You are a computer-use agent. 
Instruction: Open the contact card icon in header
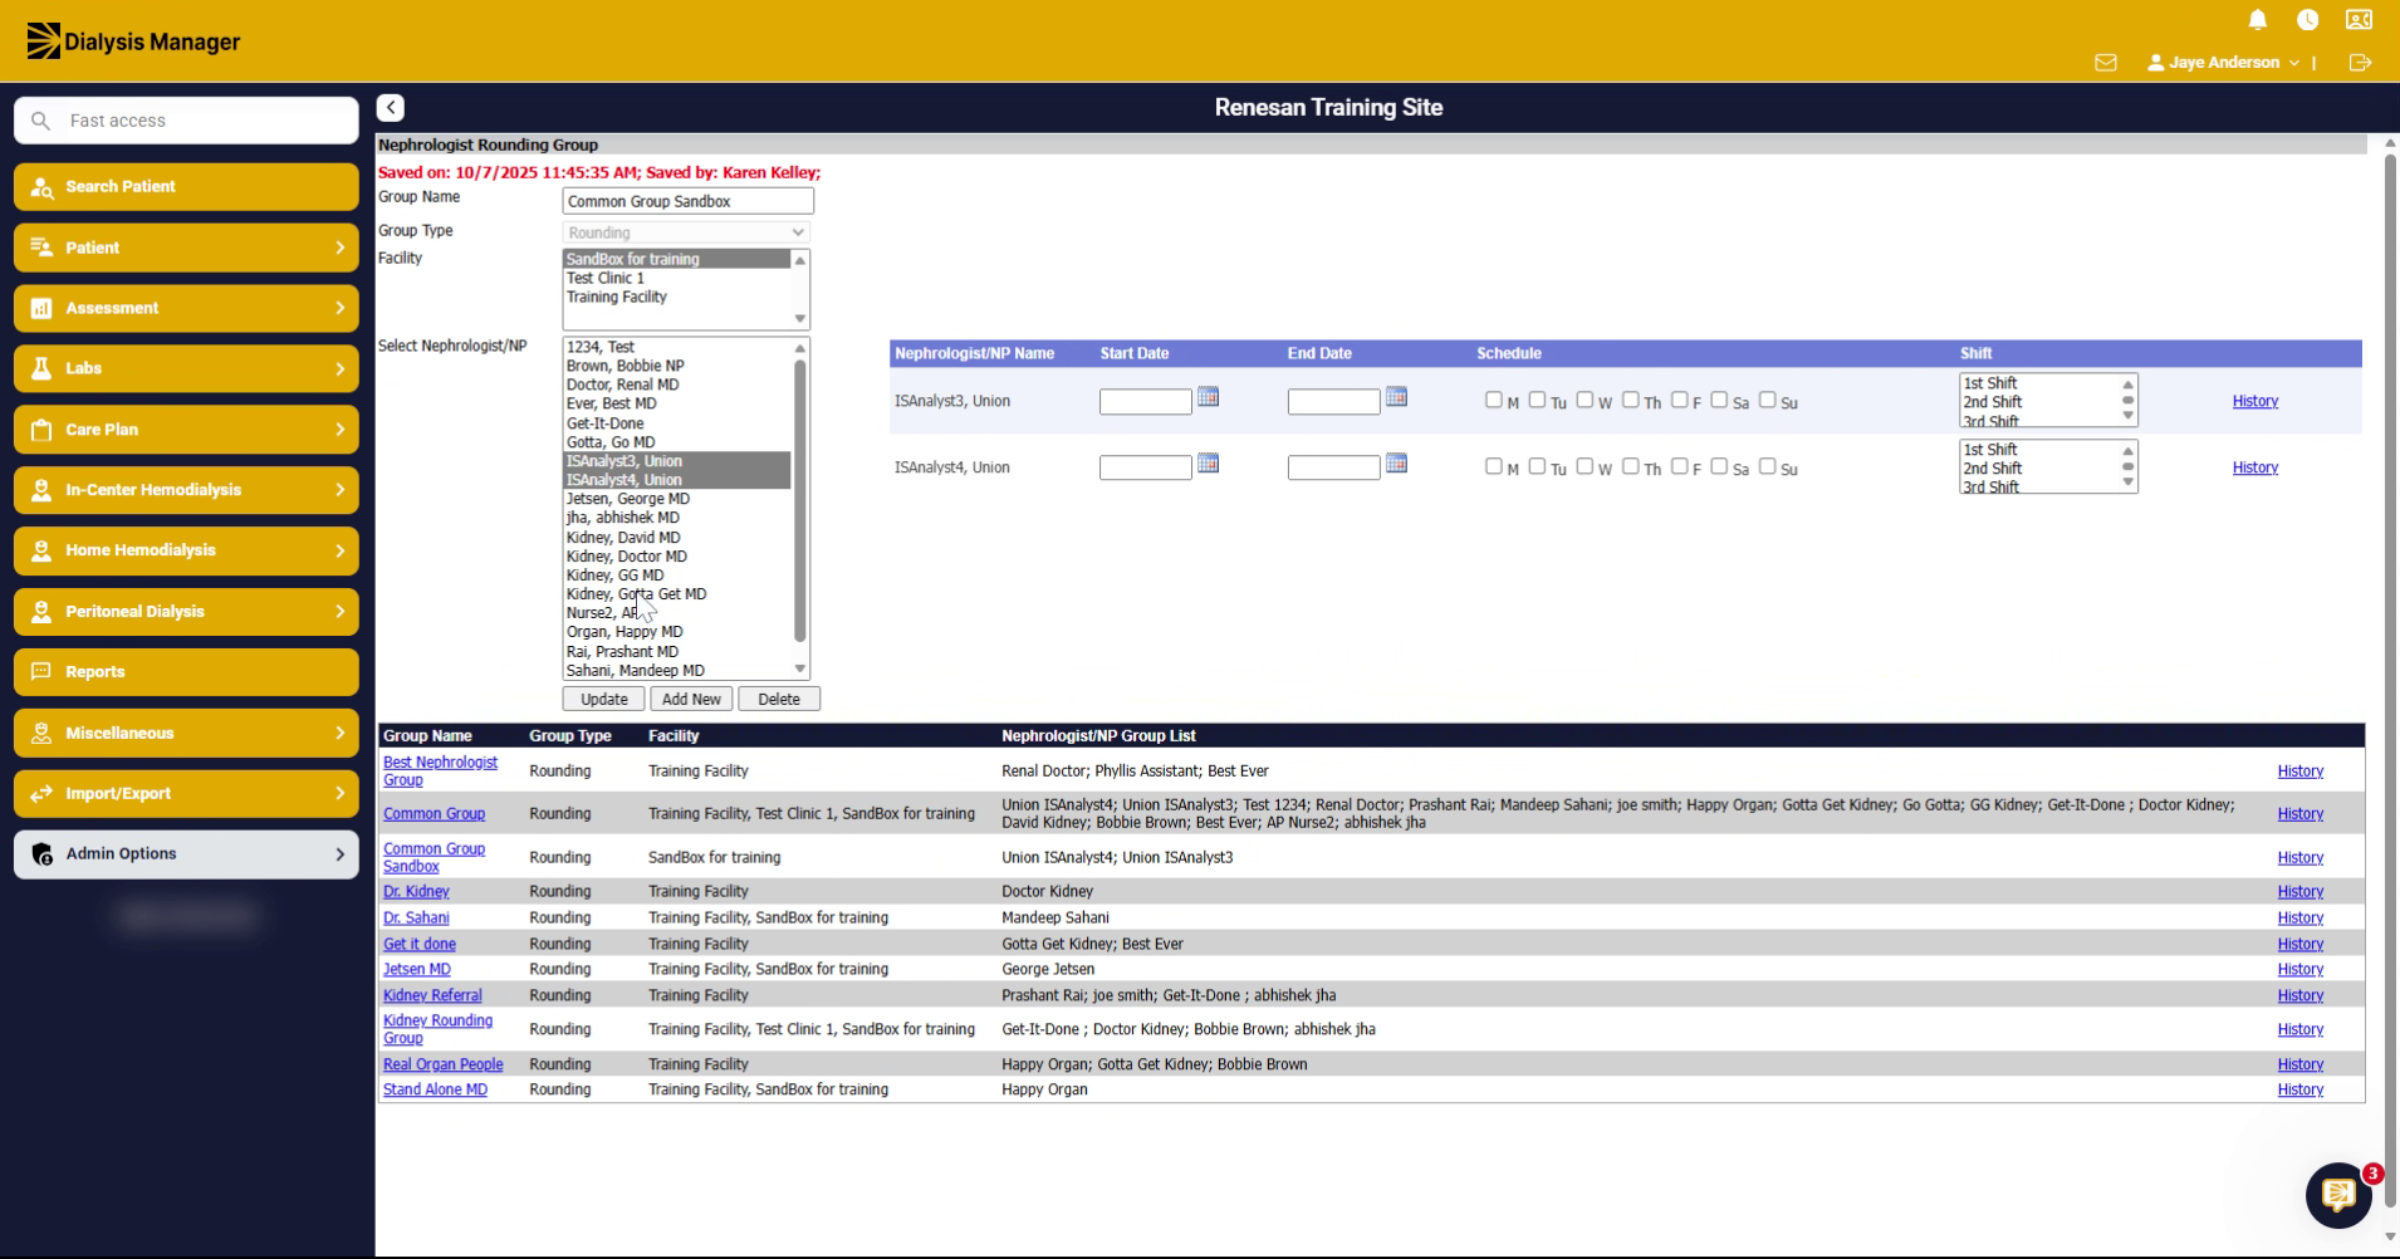[x=2359, y=20]
